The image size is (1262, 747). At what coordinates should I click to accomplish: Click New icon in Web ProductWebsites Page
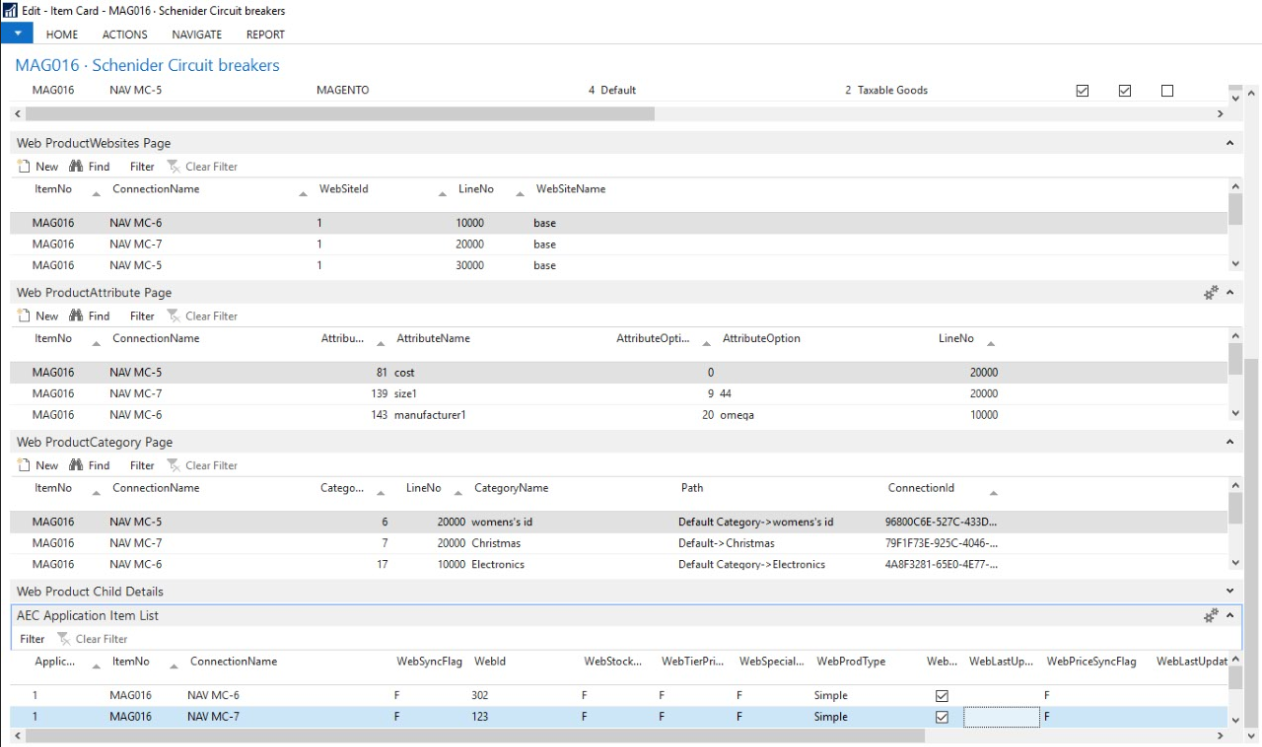(x=25, y=166)
